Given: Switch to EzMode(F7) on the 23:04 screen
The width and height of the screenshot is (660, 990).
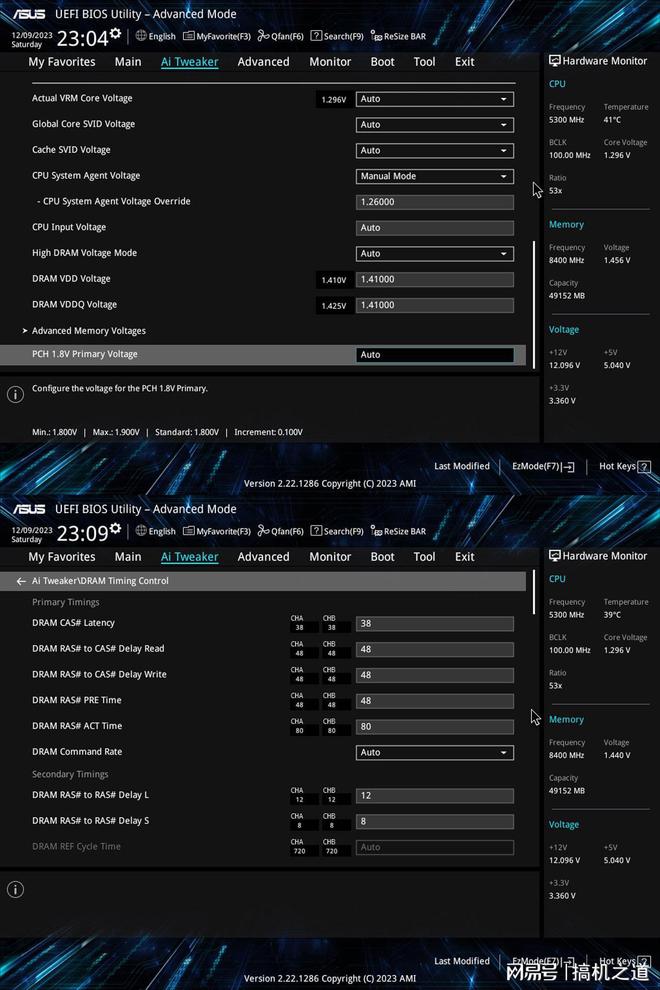Looking at the screenshot, I should (543, 467).
